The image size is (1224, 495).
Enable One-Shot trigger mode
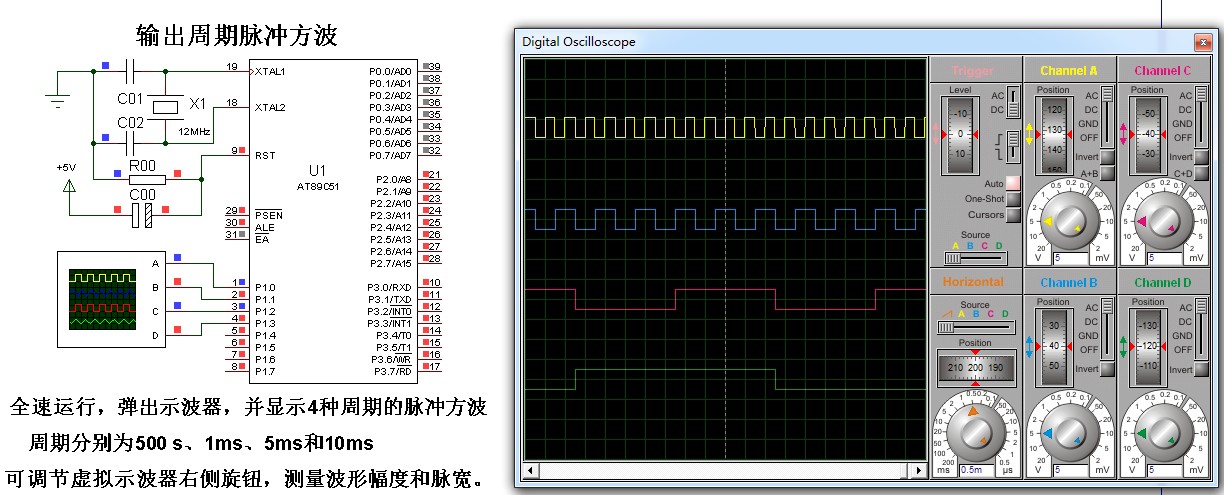pyautogui.click(x=1013, y=199)
